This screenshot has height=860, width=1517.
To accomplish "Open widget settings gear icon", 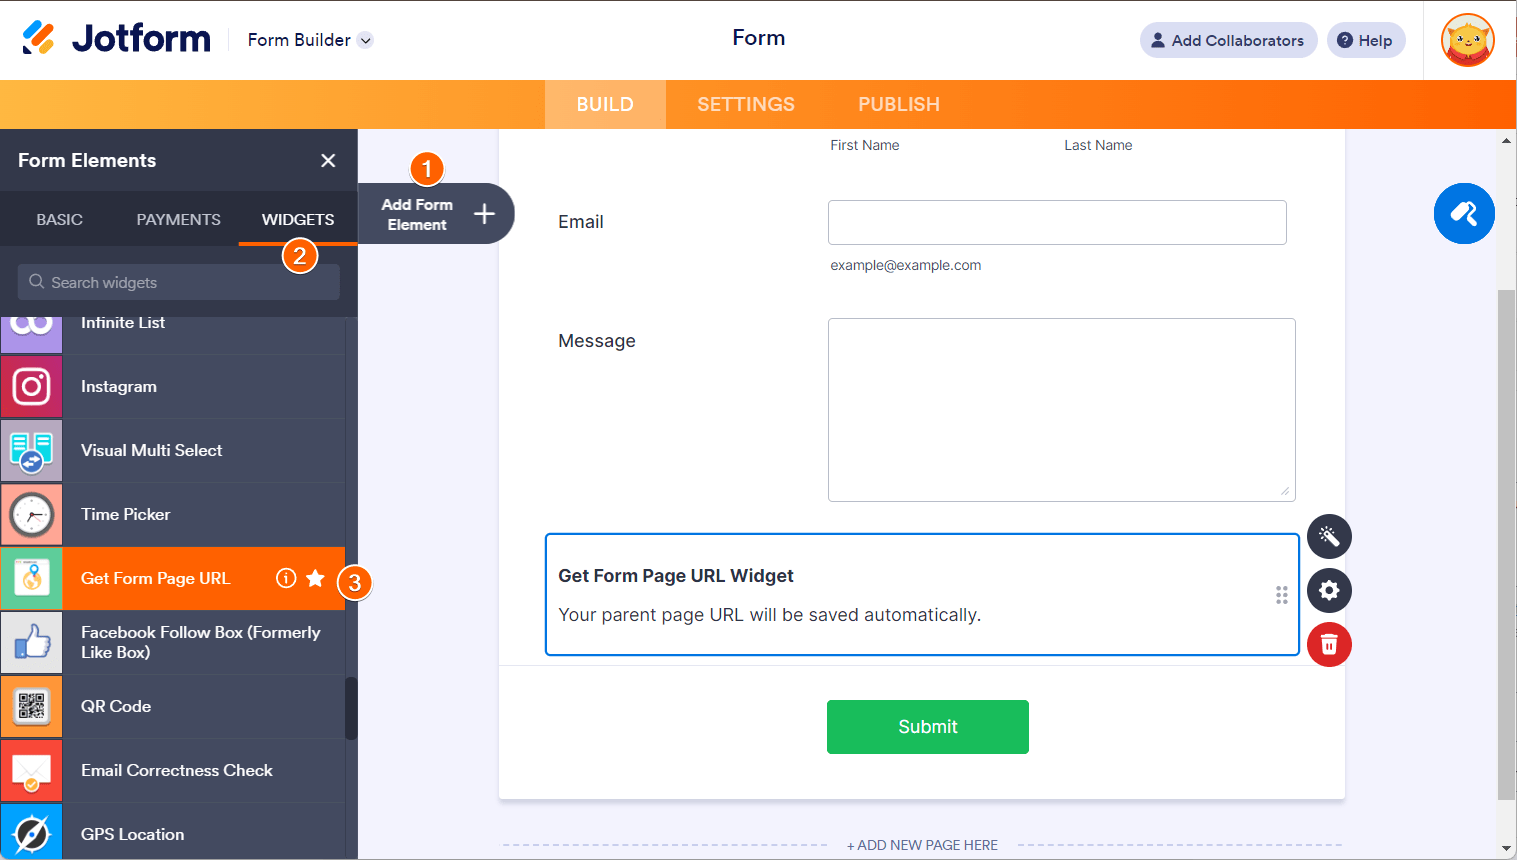I will tap(1329, 590).
